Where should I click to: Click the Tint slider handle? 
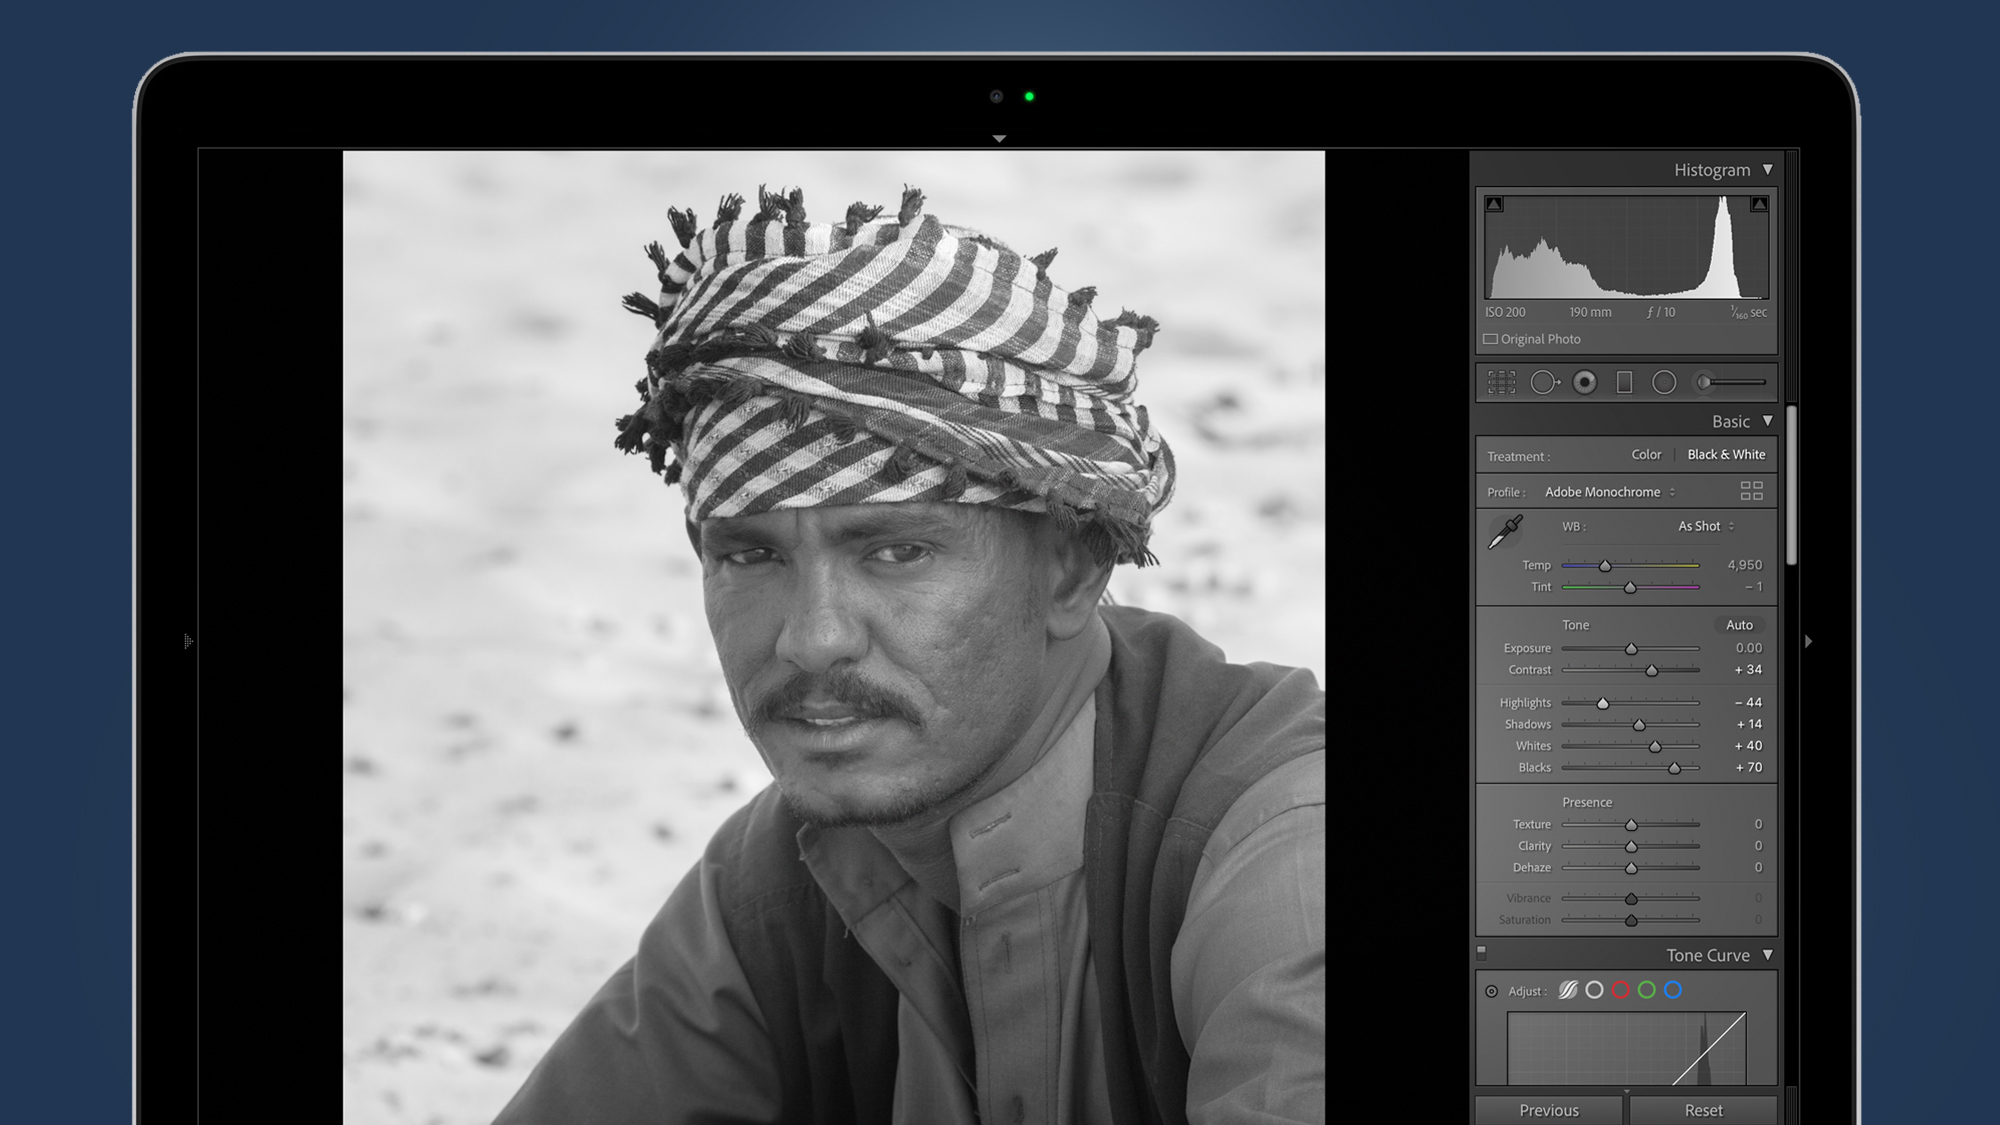(1630, 588)
